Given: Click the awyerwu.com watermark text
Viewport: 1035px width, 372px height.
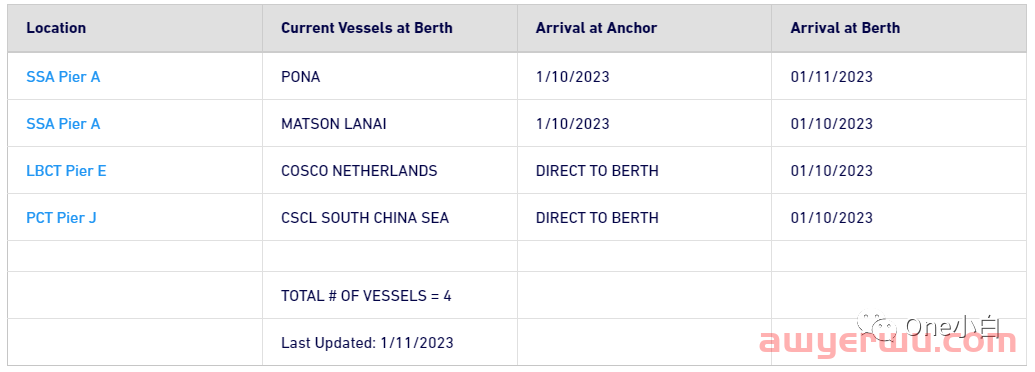Looking at the screenshot, I should 888,343.
